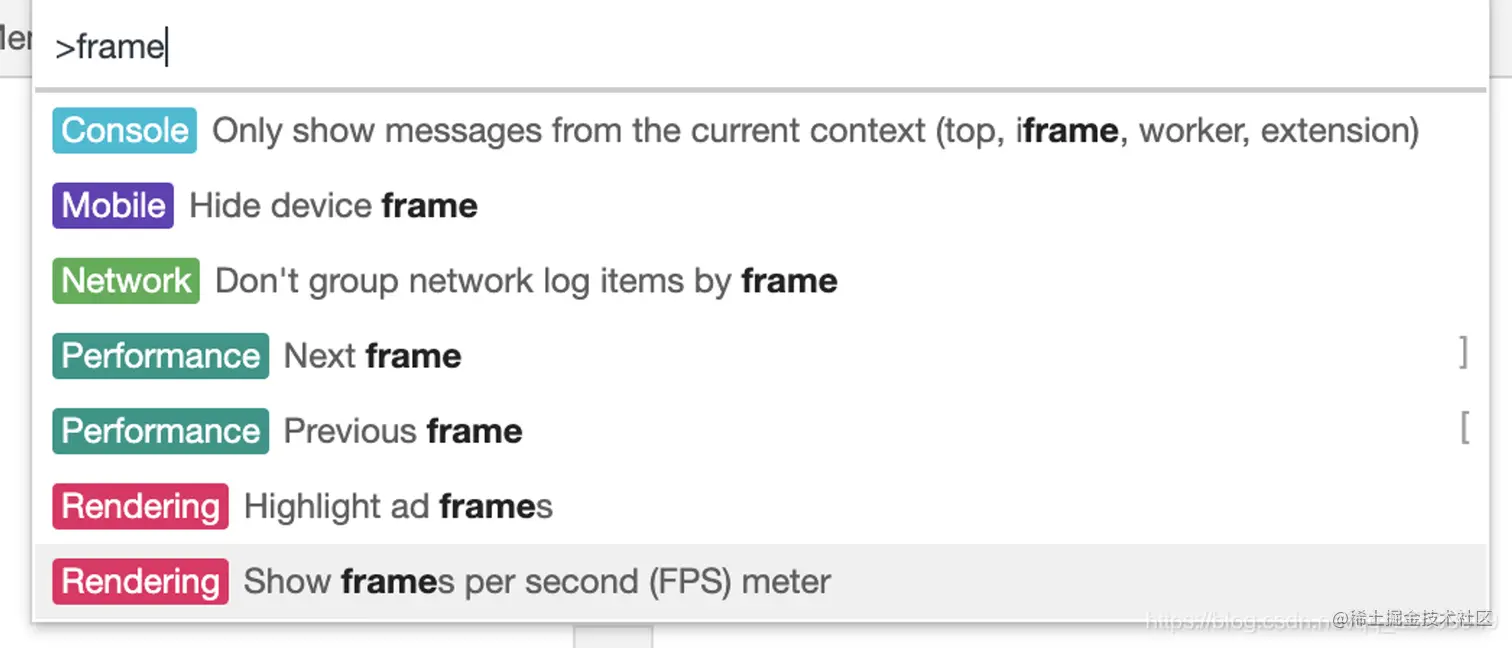This screenshot has width=1512, height=648.
Task: Click the Rendering badge beside the FPS meter command
Action: [x=140, y=581]
